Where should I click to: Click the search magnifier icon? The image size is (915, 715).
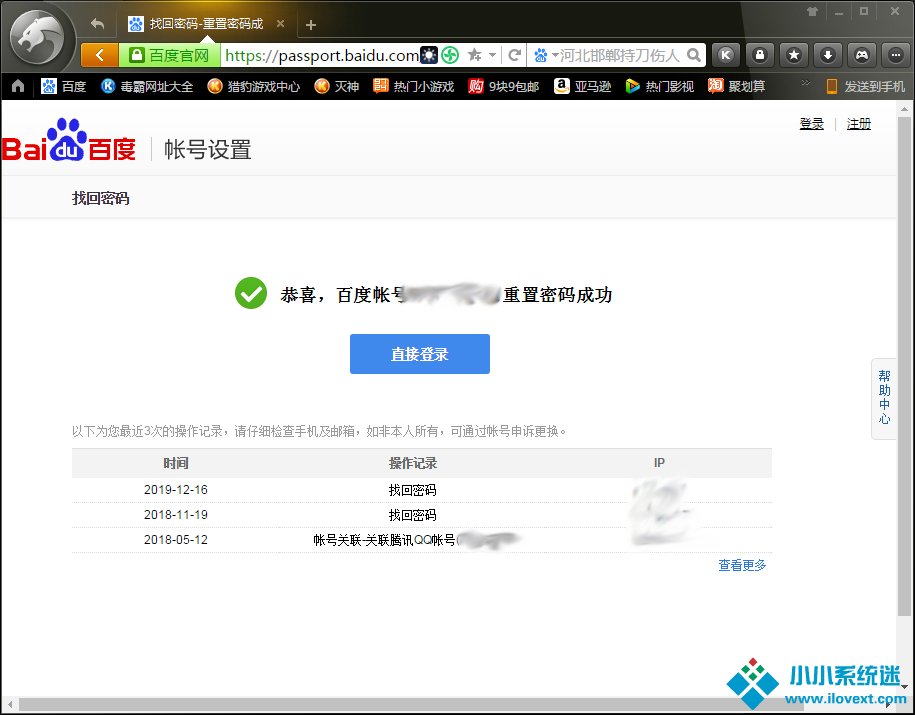[694, 55]
